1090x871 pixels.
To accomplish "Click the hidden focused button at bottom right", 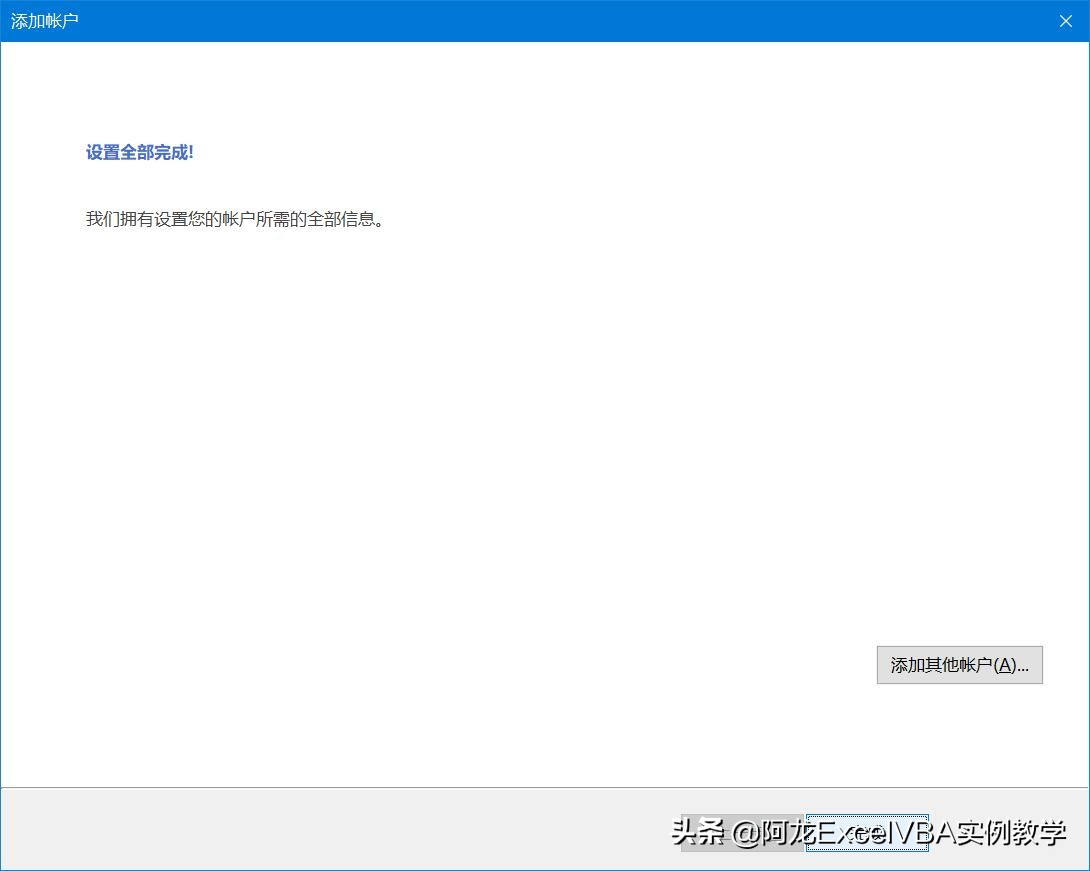I will 868,833.
